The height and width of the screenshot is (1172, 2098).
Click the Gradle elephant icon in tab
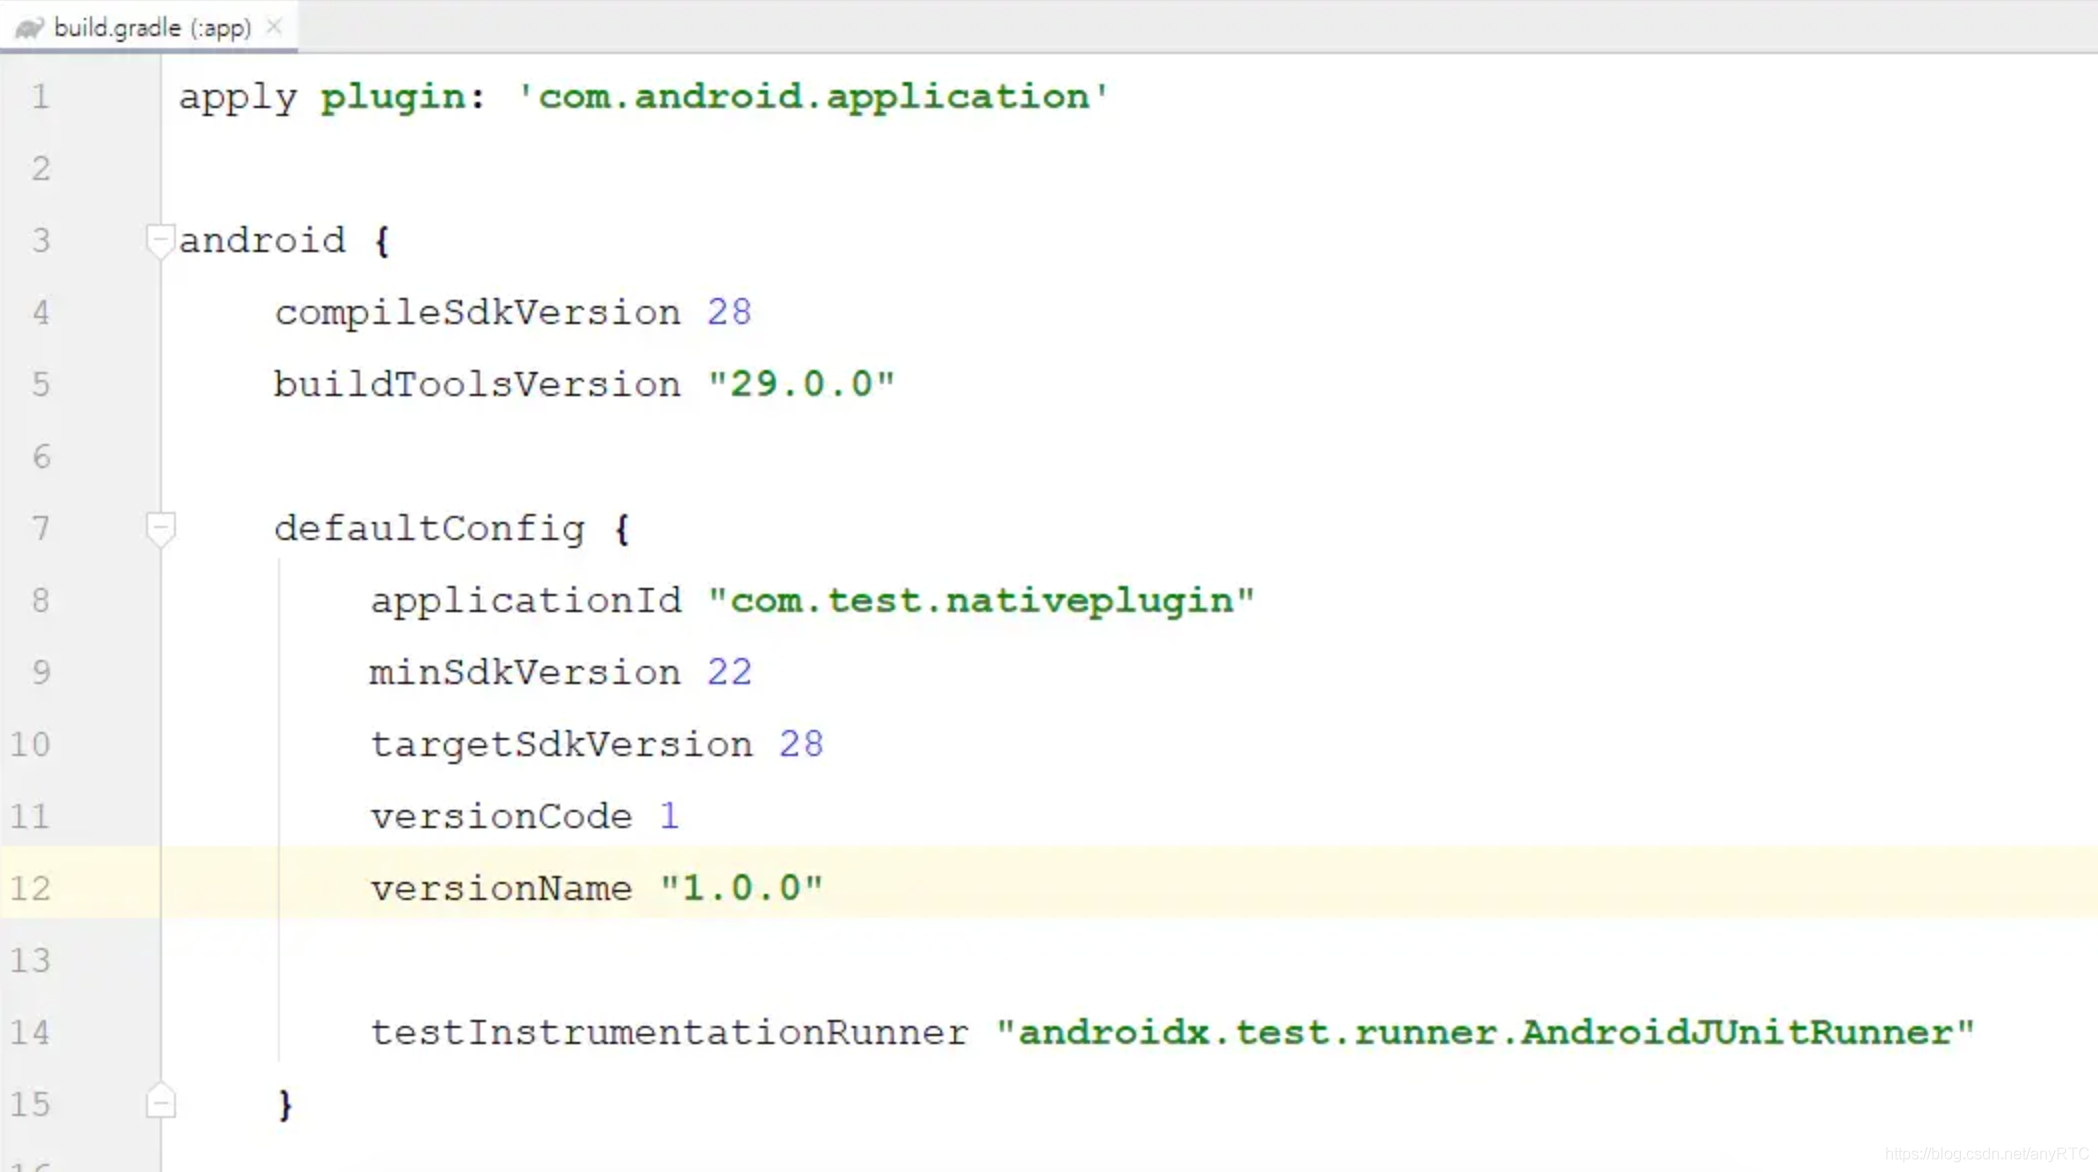tap(30, 28)
